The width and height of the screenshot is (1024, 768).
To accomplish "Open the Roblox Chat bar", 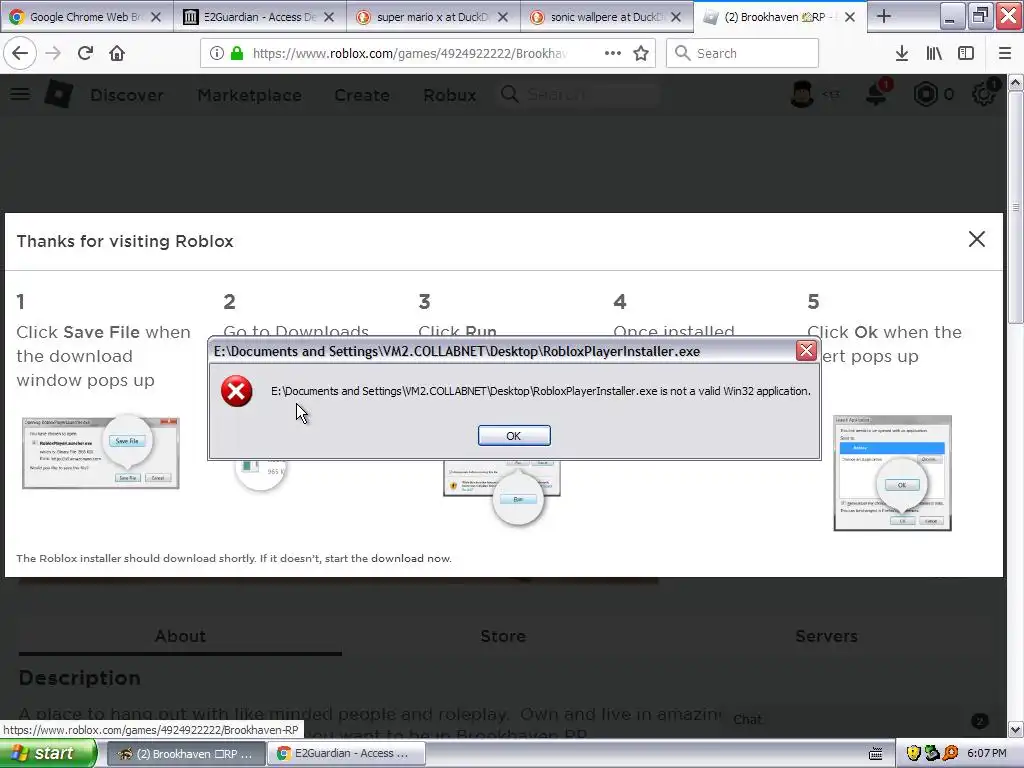I will (x=861, y=720).
